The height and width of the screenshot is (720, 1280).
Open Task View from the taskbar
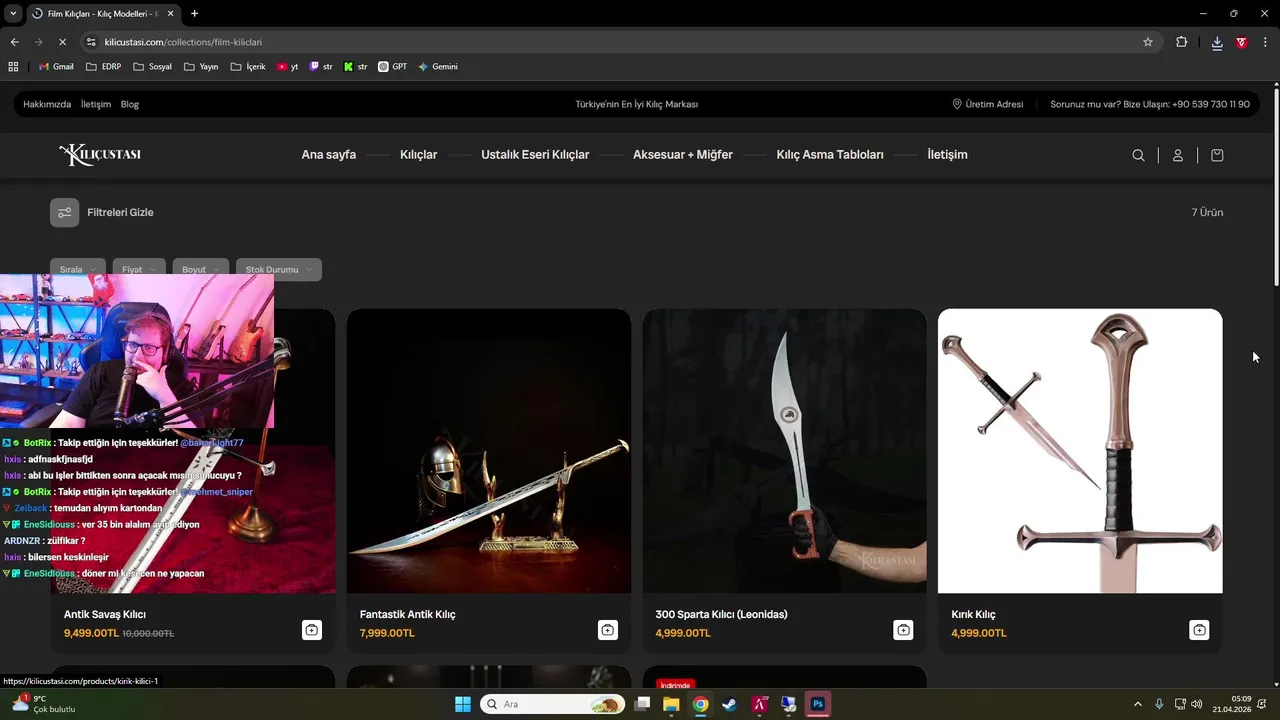tap(642, 704)
